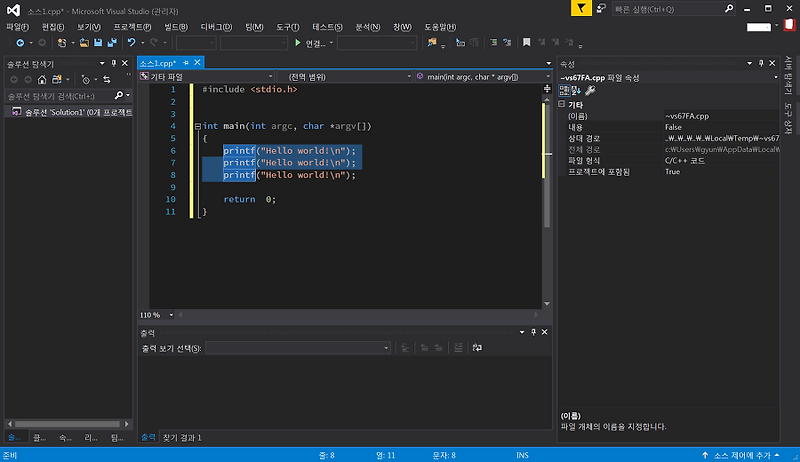
Task: Click the Comment Out Selection toolbar icon
Action: click(493, 43)
